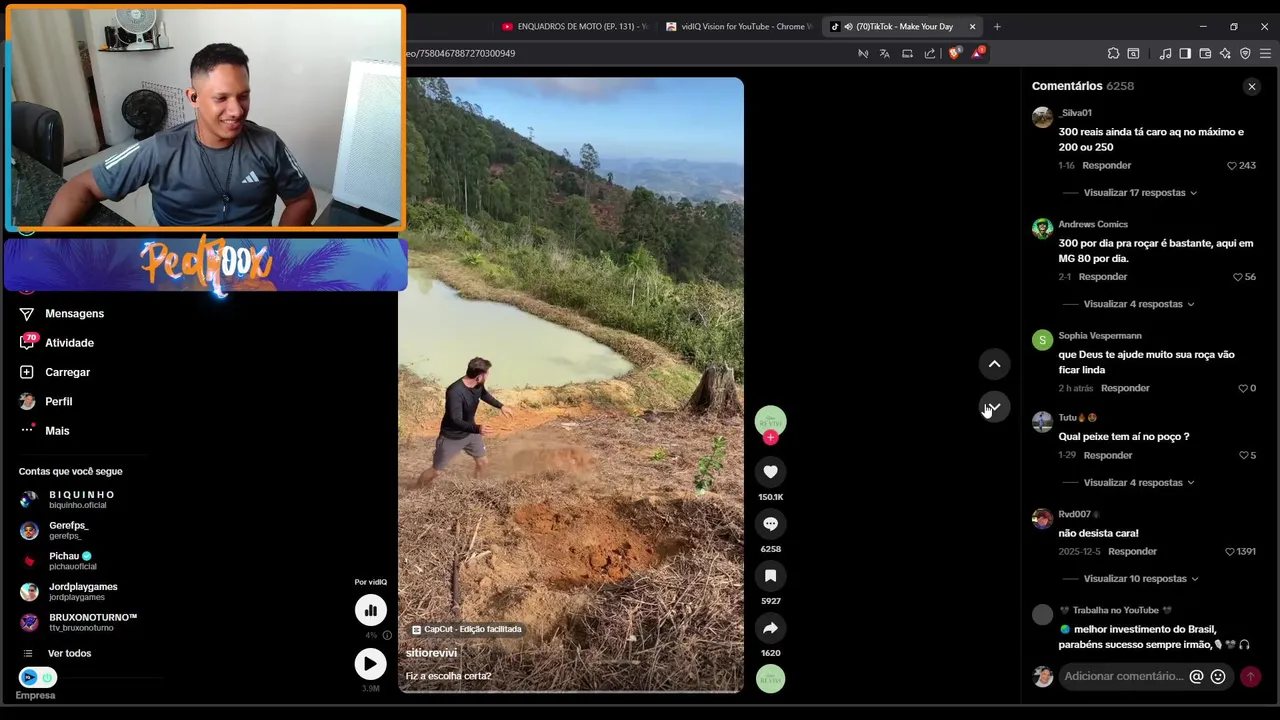Switch to vidIQ Vision for YouTube tab

738,27
